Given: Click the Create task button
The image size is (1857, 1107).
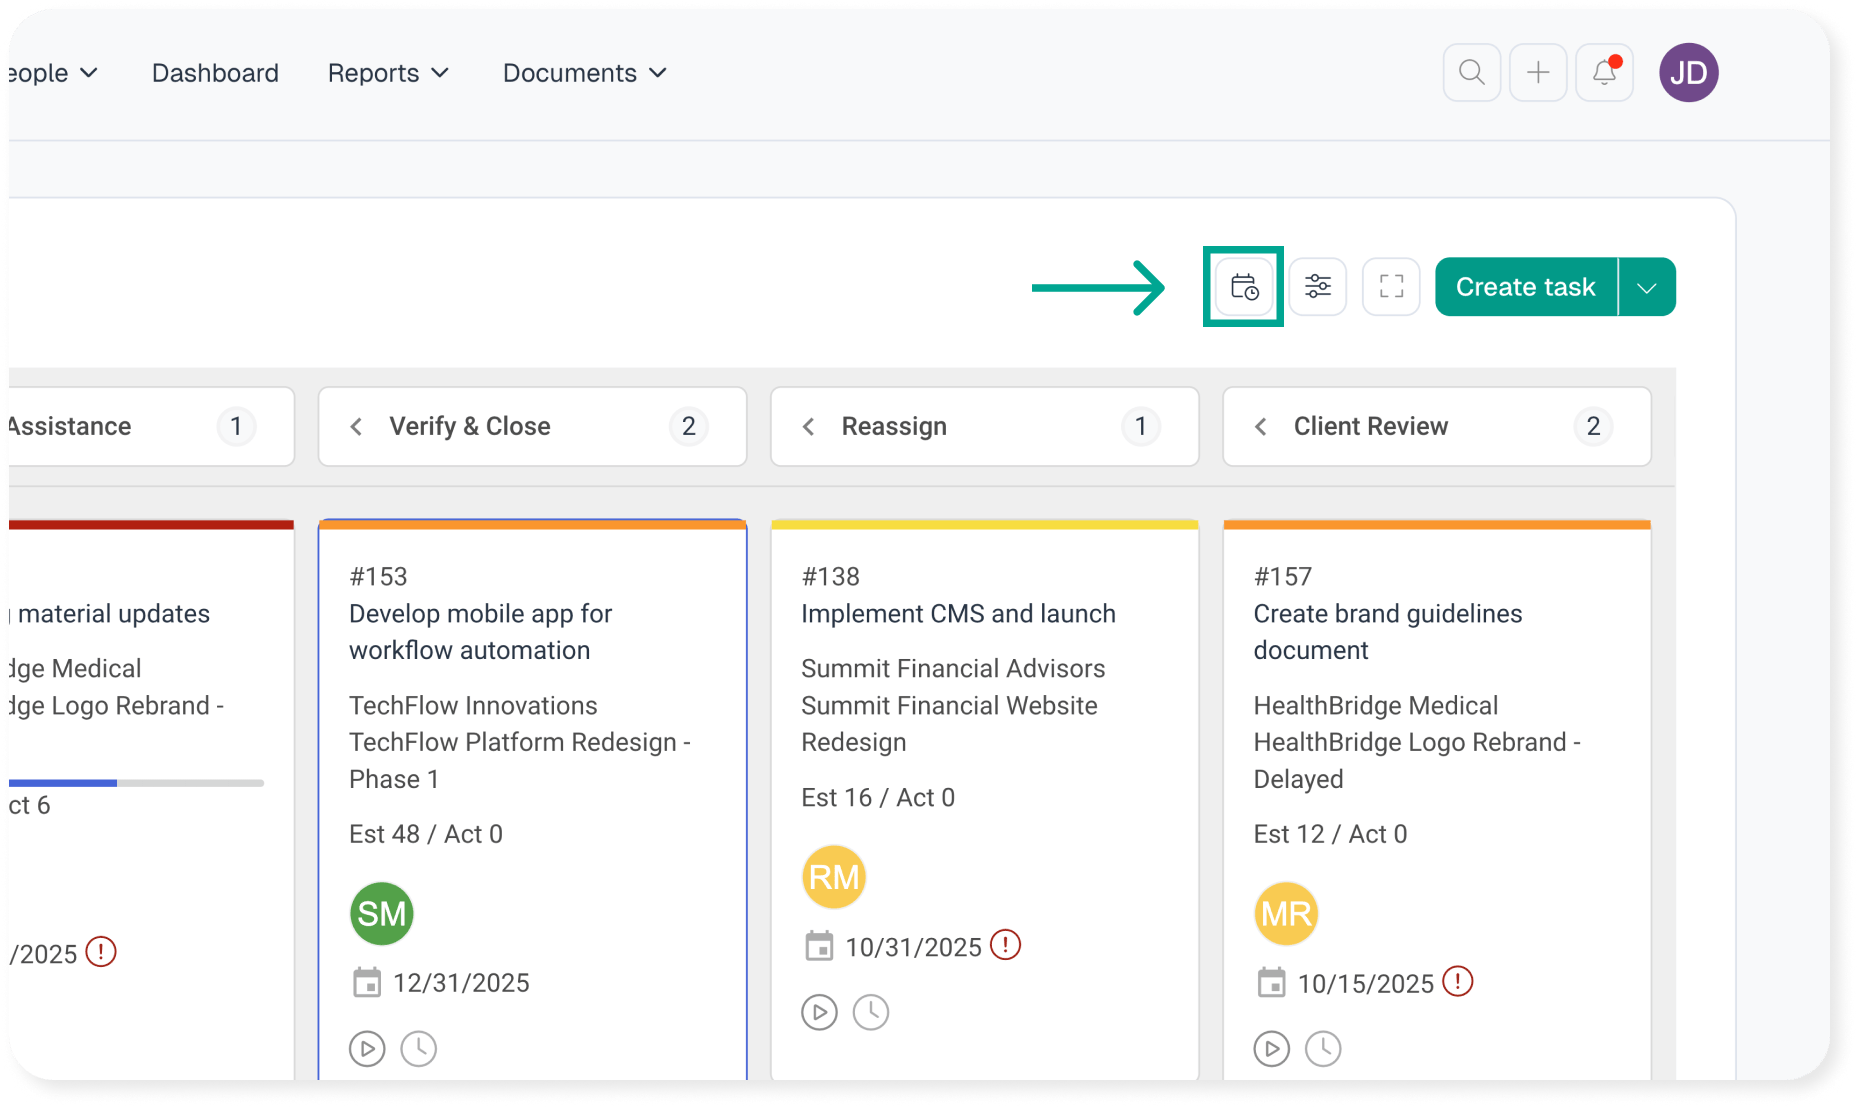Looking at the screenshot, I should (x=1525, y=288).
